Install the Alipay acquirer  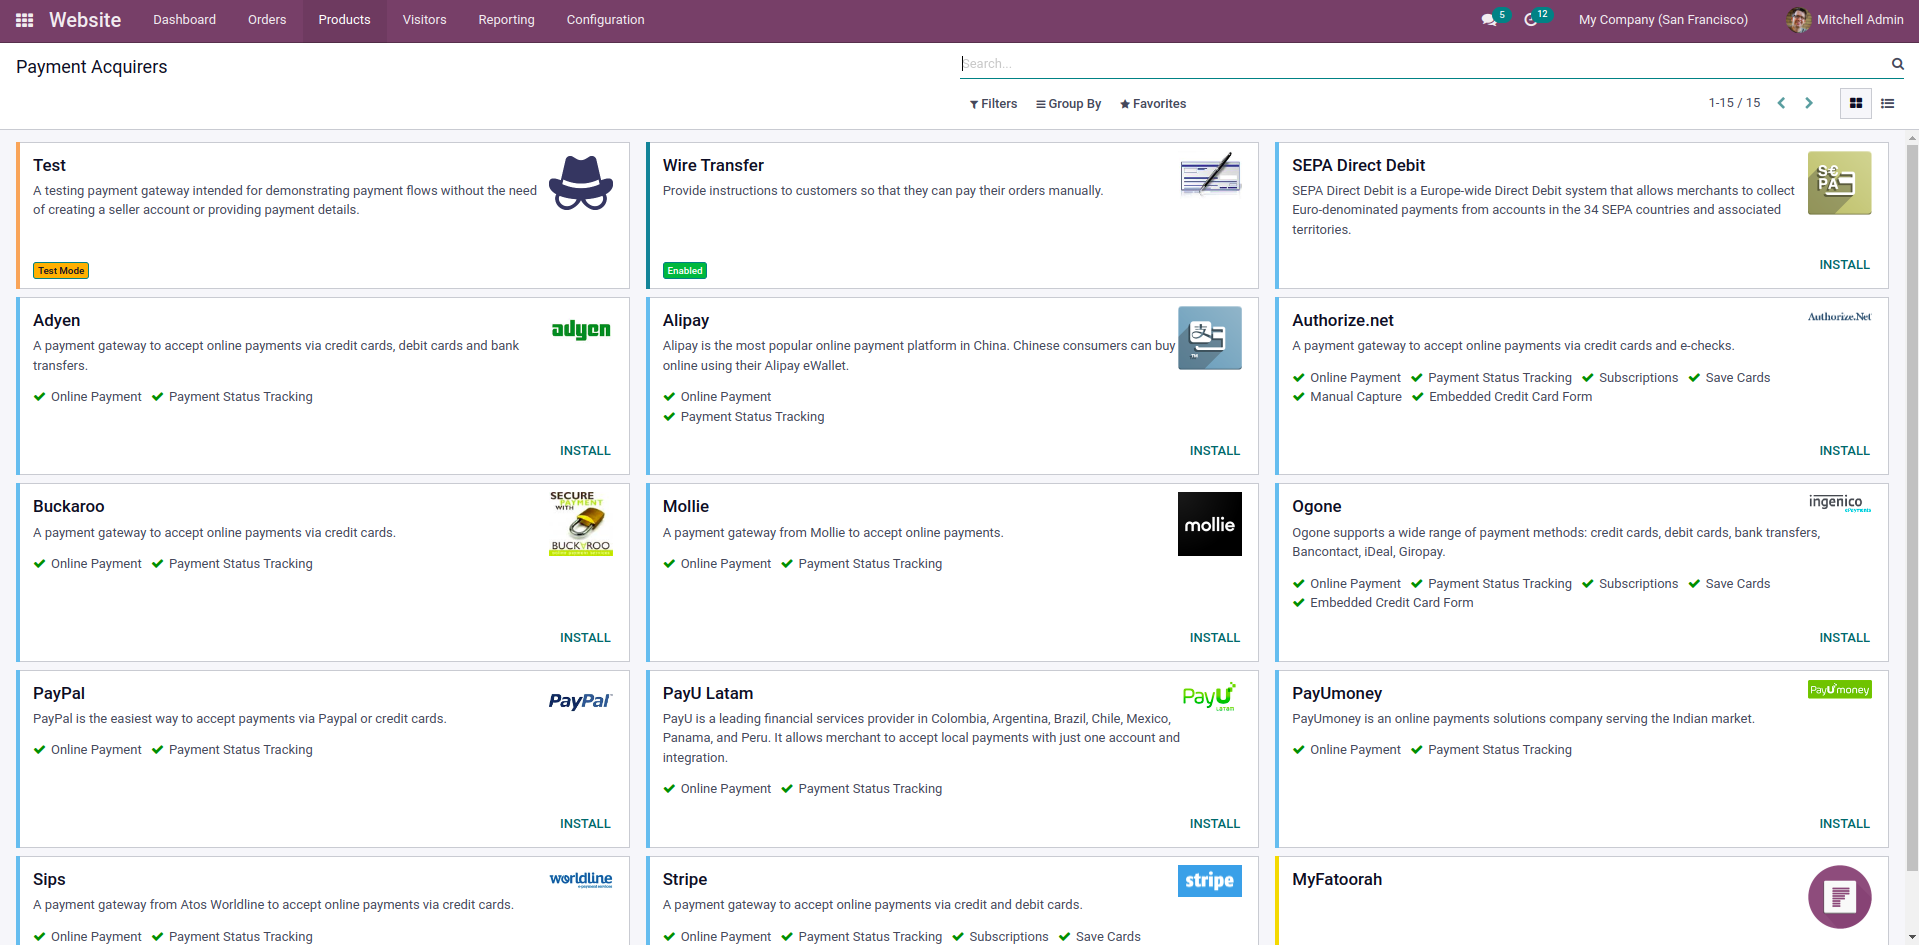1214,451
